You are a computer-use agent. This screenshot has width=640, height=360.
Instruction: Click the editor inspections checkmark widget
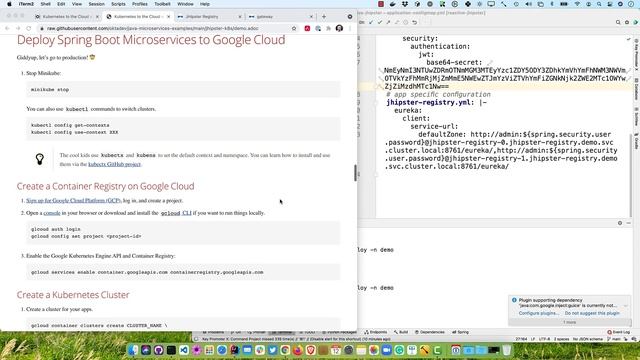click(x=628, y=39)
